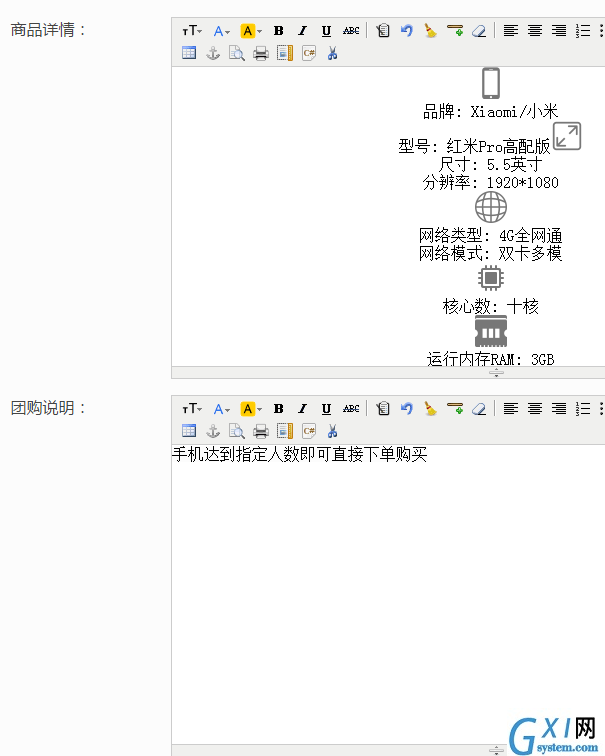Toggle Underline in 团购说明 editor toolbar

point(326,409)
